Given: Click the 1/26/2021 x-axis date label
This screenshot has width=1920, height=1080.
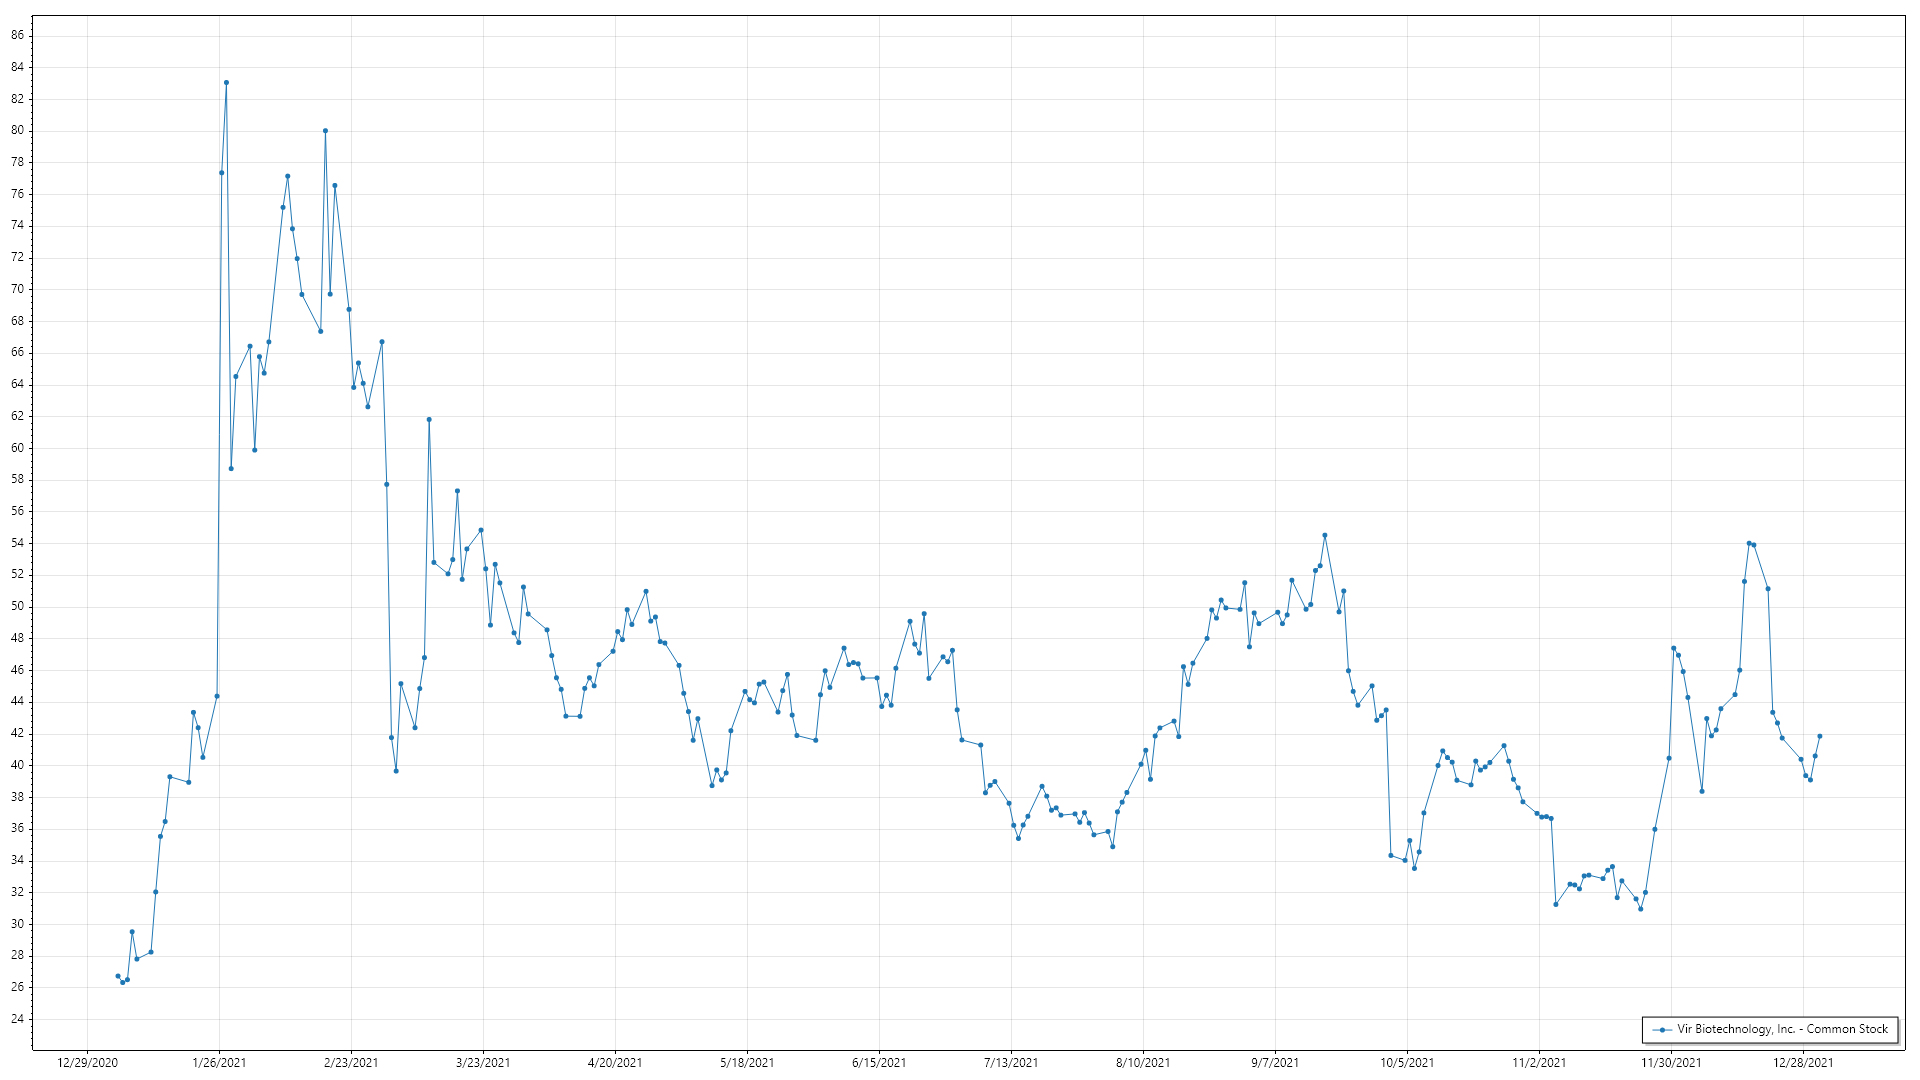Looking at the screenshot, I should click(x=219, y=1063).
